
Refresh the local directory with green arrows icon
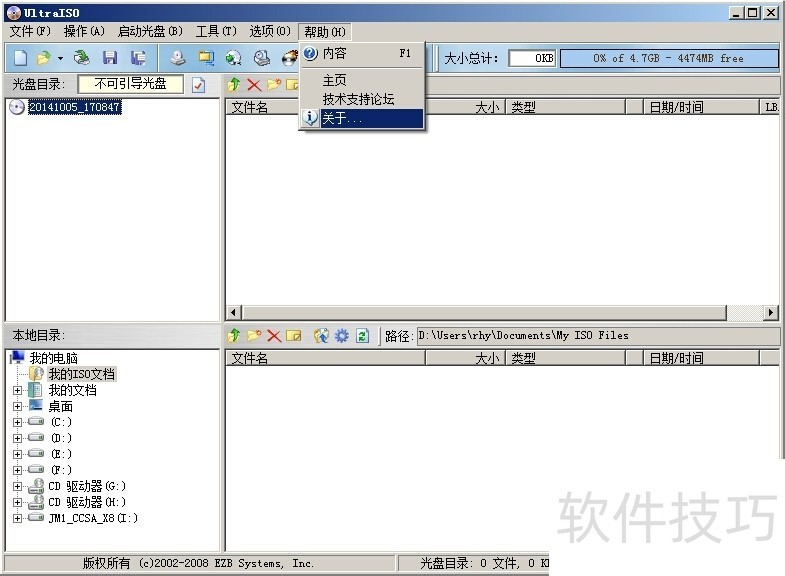[362, 335]
